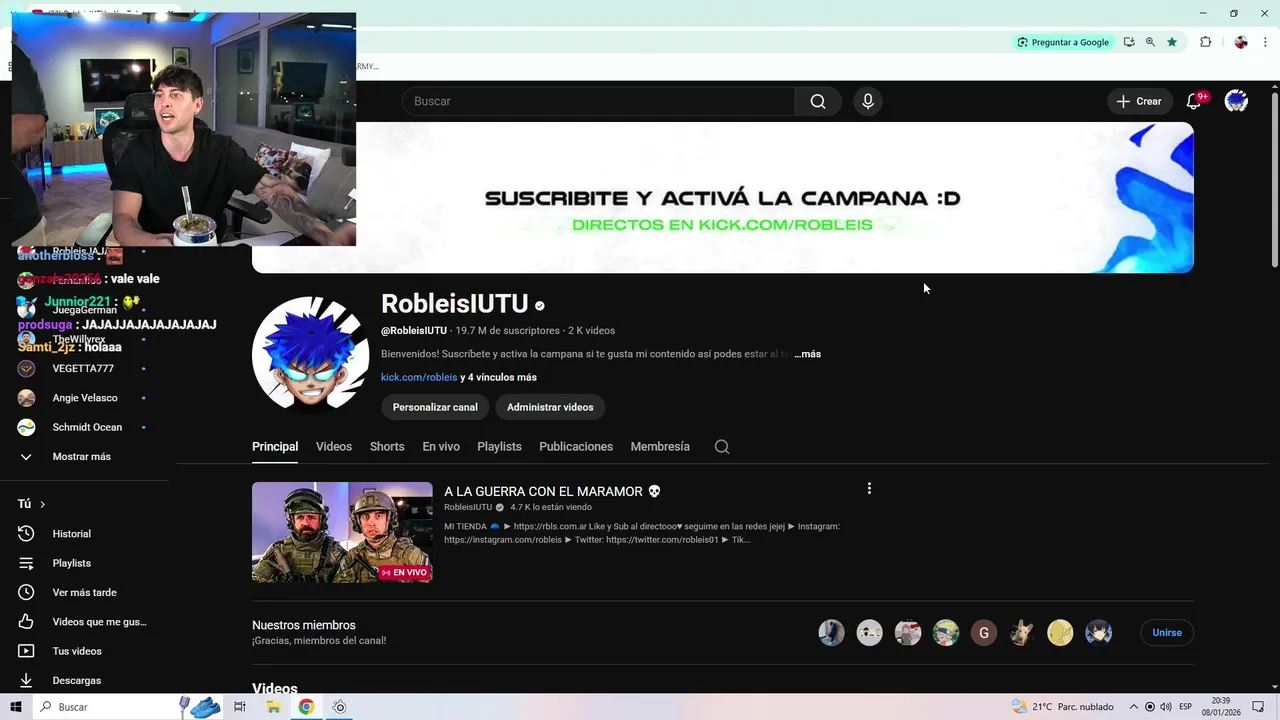This screenshot has height=720, width=1280.
Task: Open the volume speaker tray icon
Action: point(1166,707)
